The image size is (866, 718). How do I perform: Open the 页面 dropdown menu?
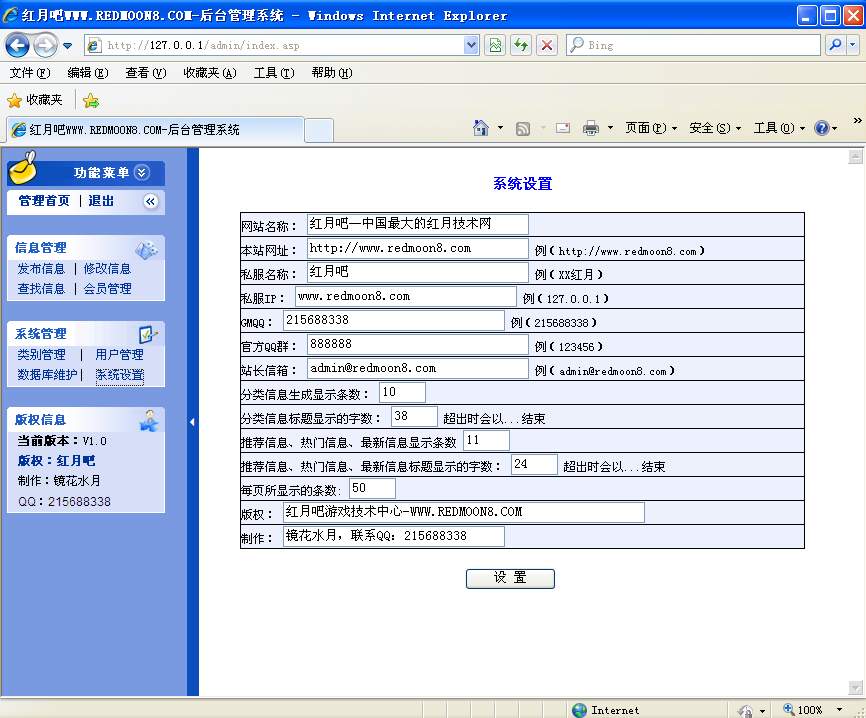pyautogui.click(x=650, y=128)
